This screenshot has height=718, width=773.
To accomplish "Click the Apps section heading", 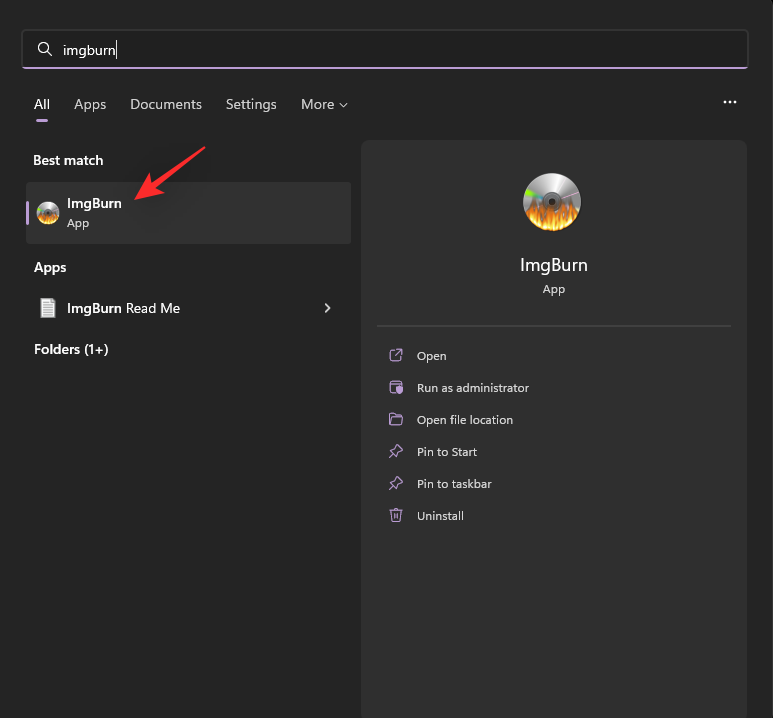I will pyautogui.click(x=50, y=267).
